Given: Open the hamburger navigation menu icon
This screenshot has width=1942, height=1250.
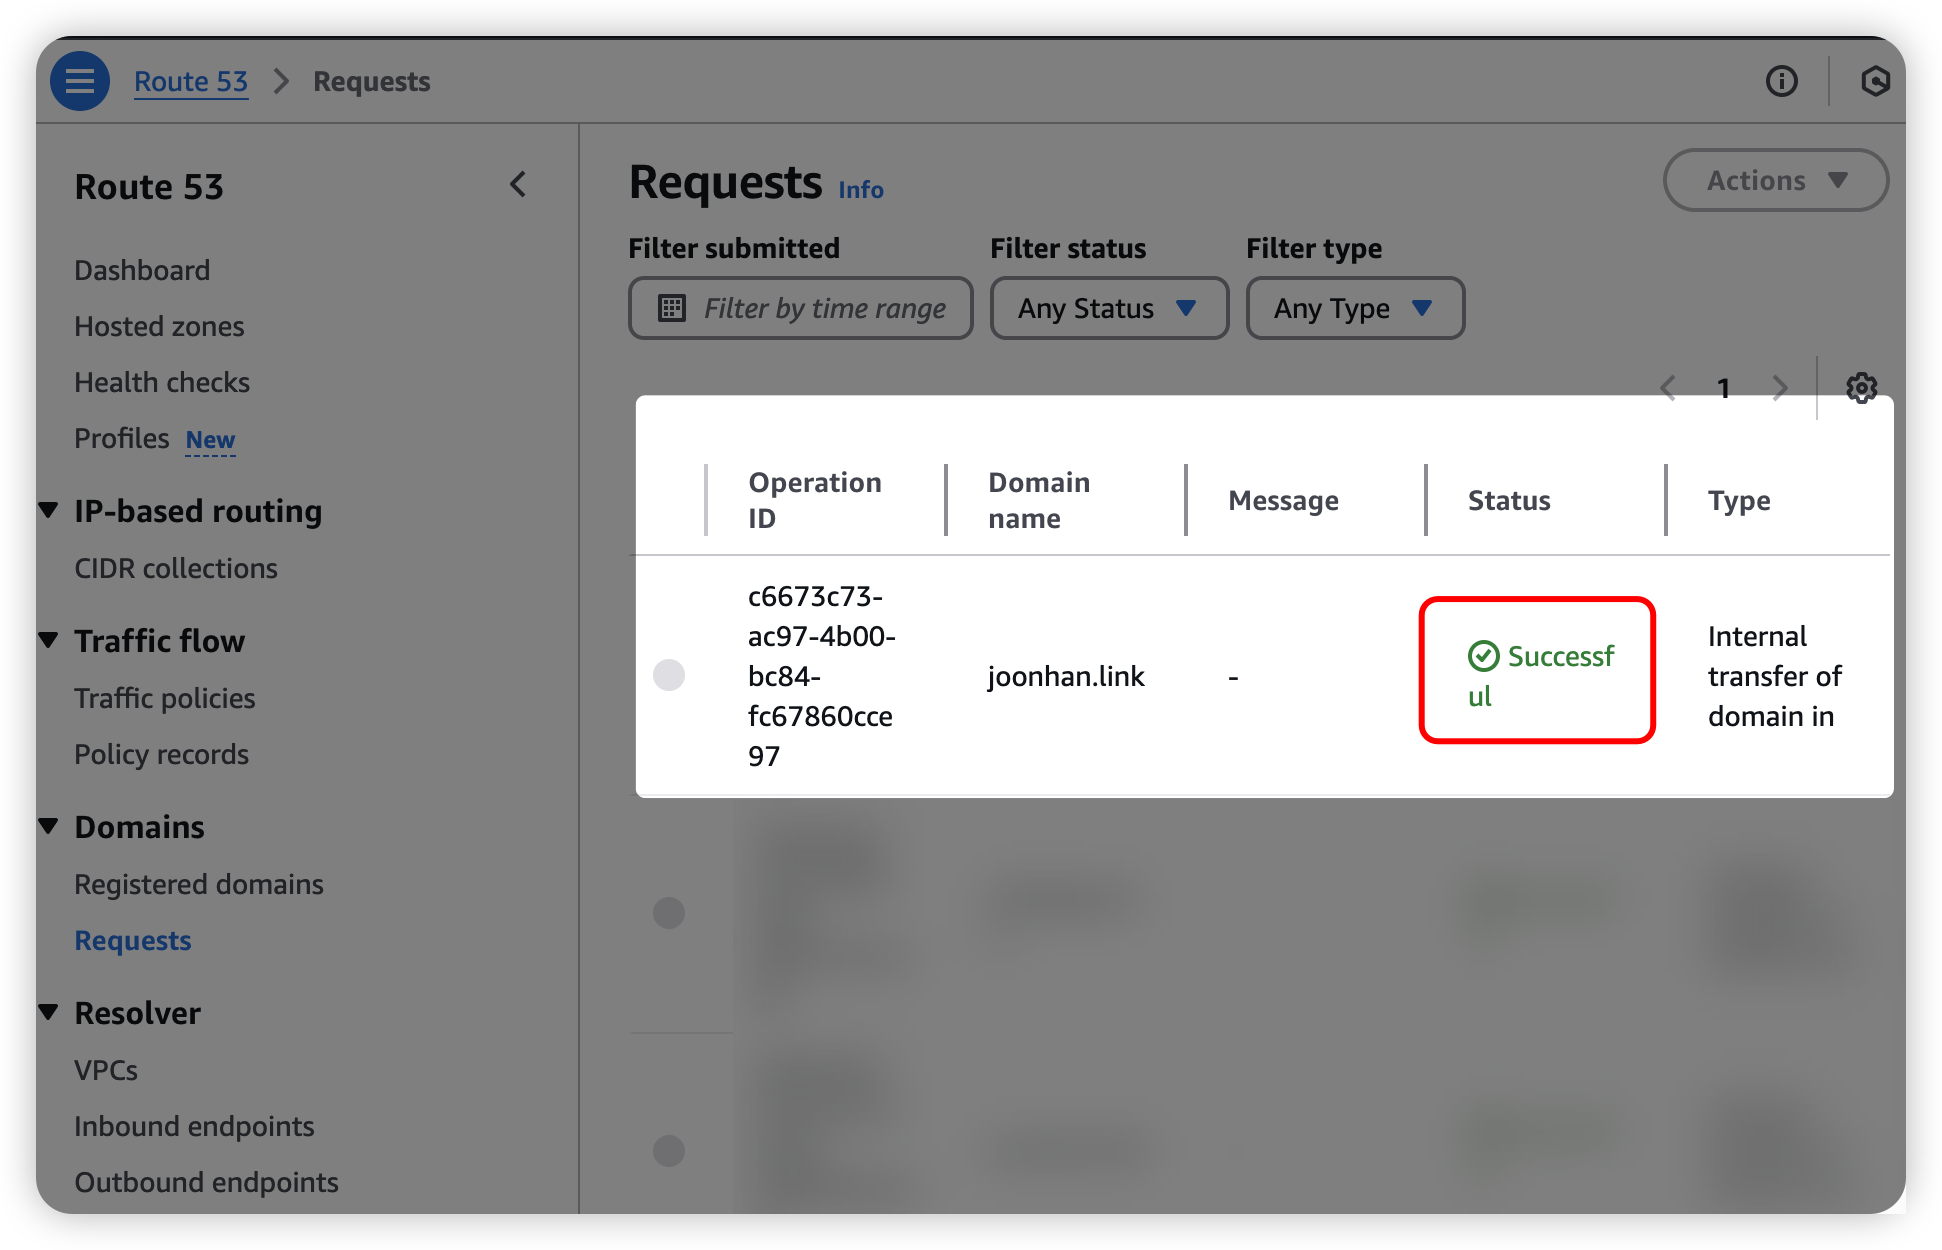Looking at the screenshot, I should pyautogui.click(x=80, y=81).
